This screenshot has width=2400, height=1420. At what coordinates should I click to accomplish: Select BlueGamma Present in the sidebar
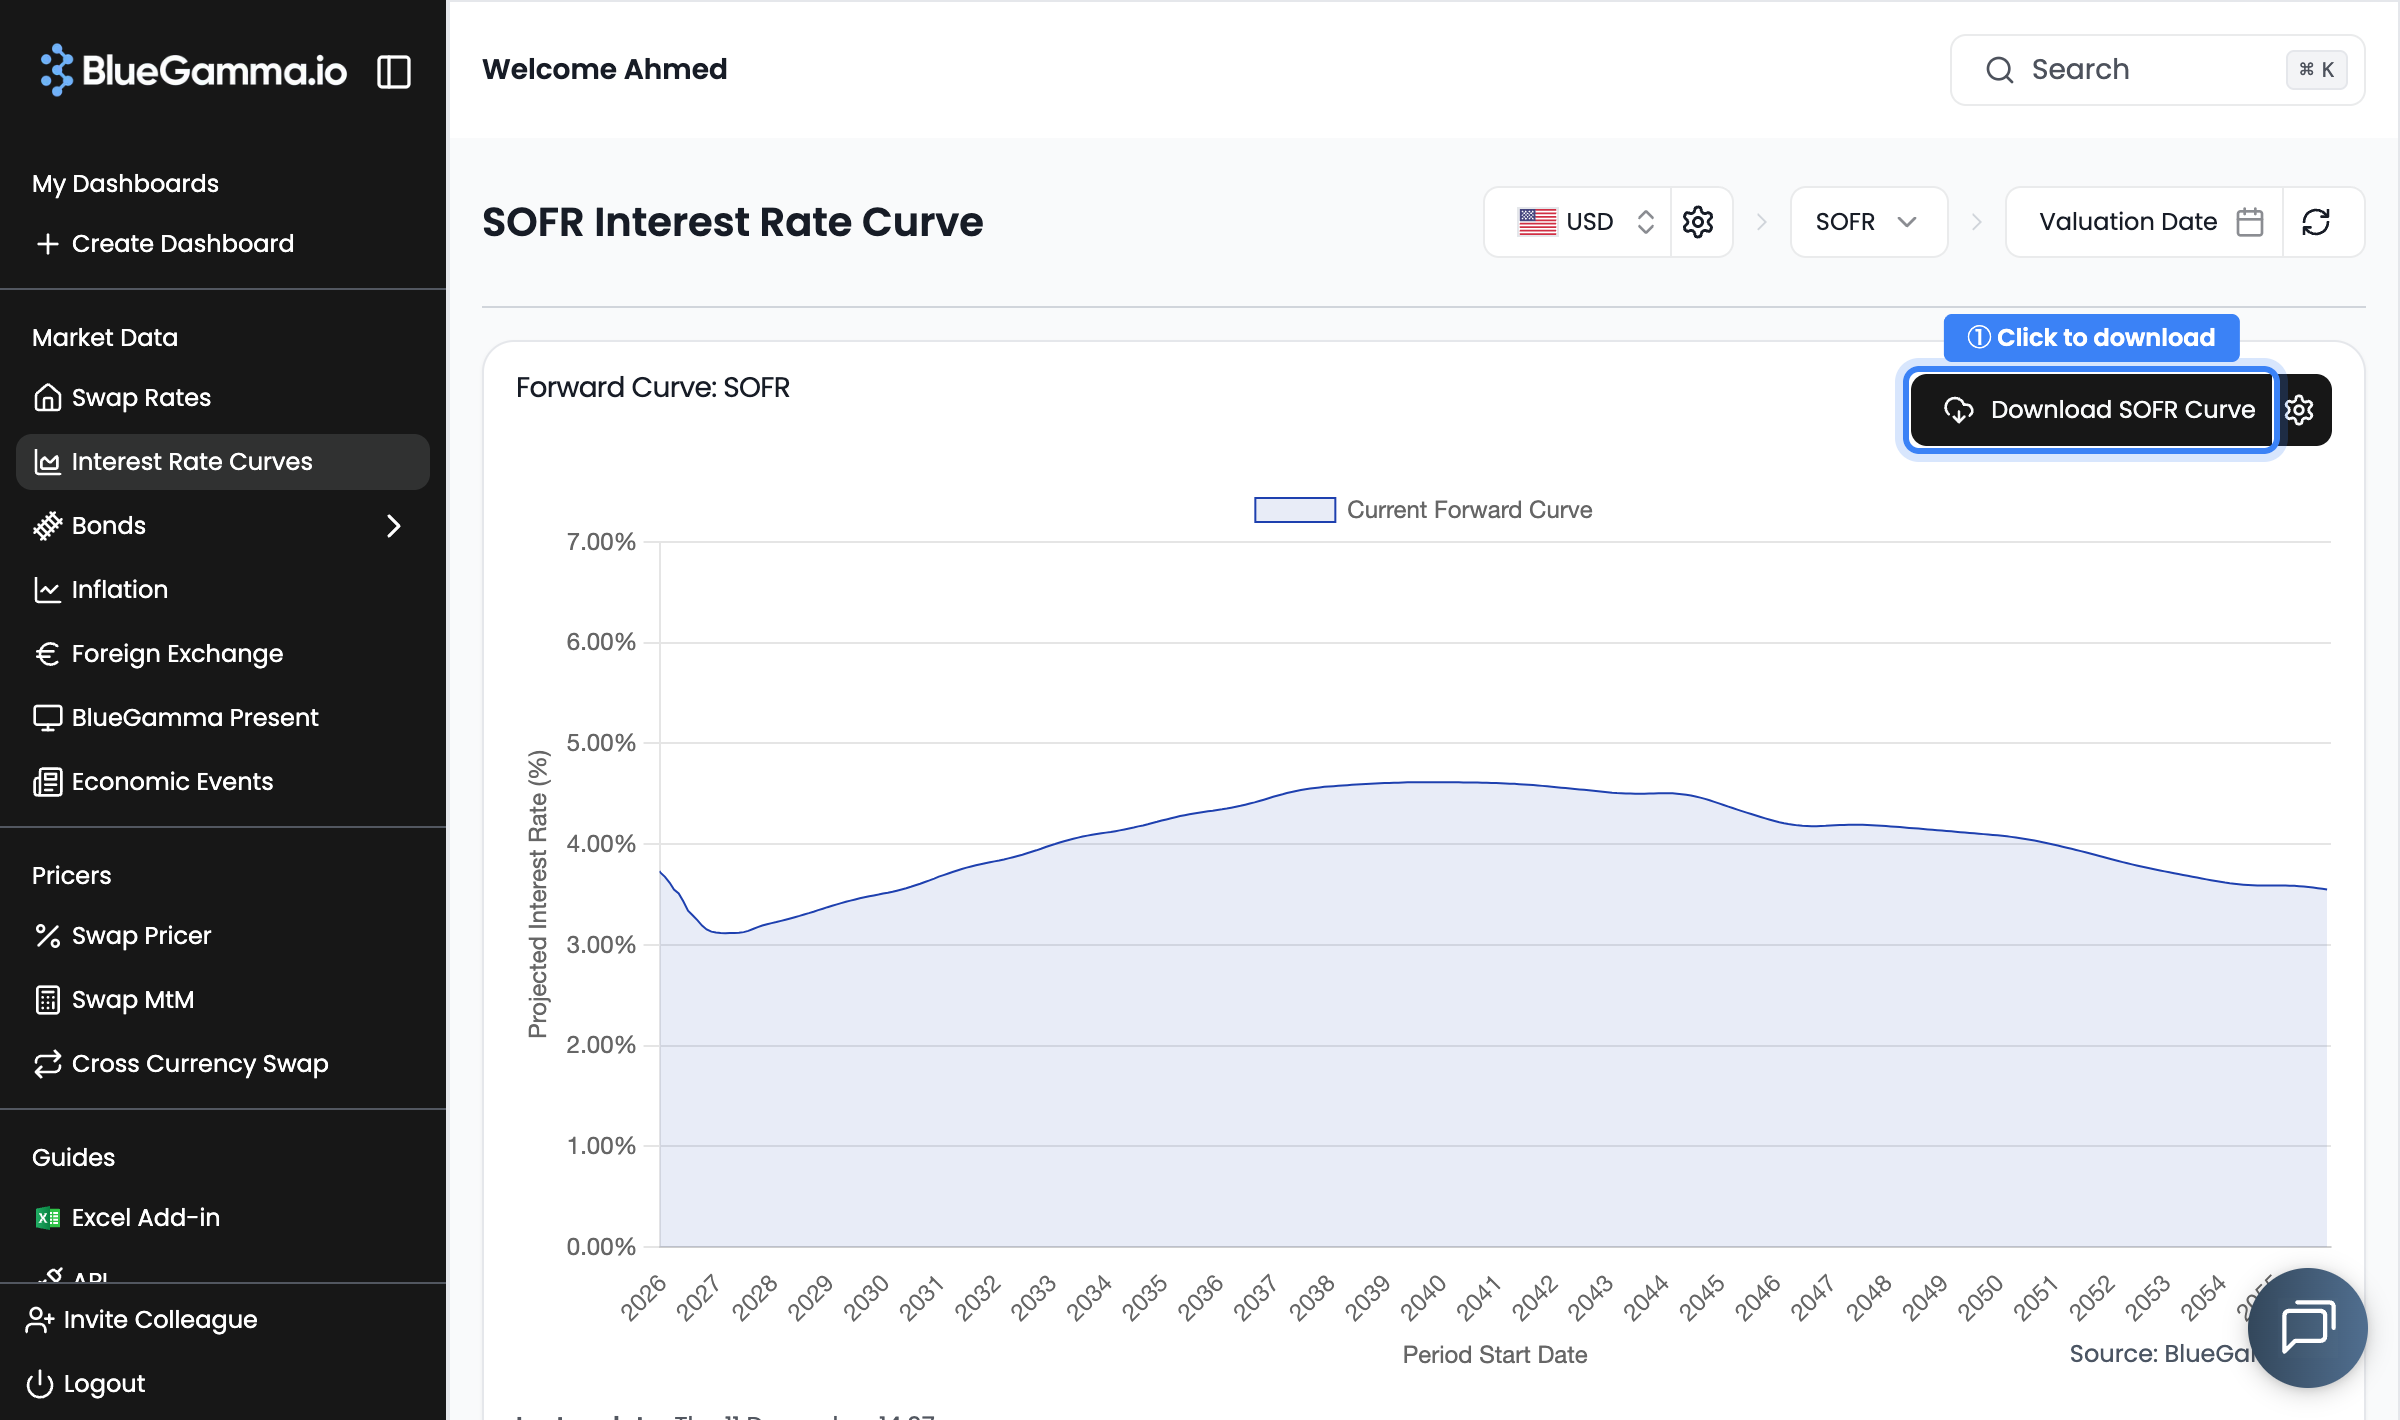coord(194,717)
